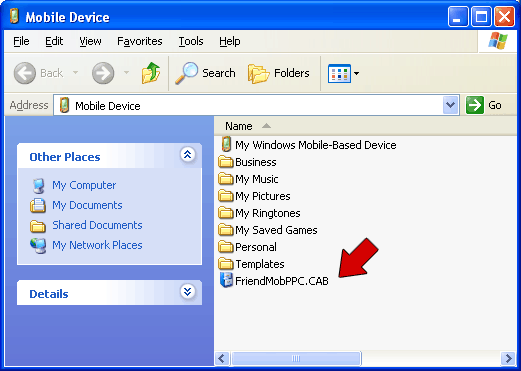Click the 'My Pictures' folder name
Viewport: 521px width, 371px height.
click(263, 196)
